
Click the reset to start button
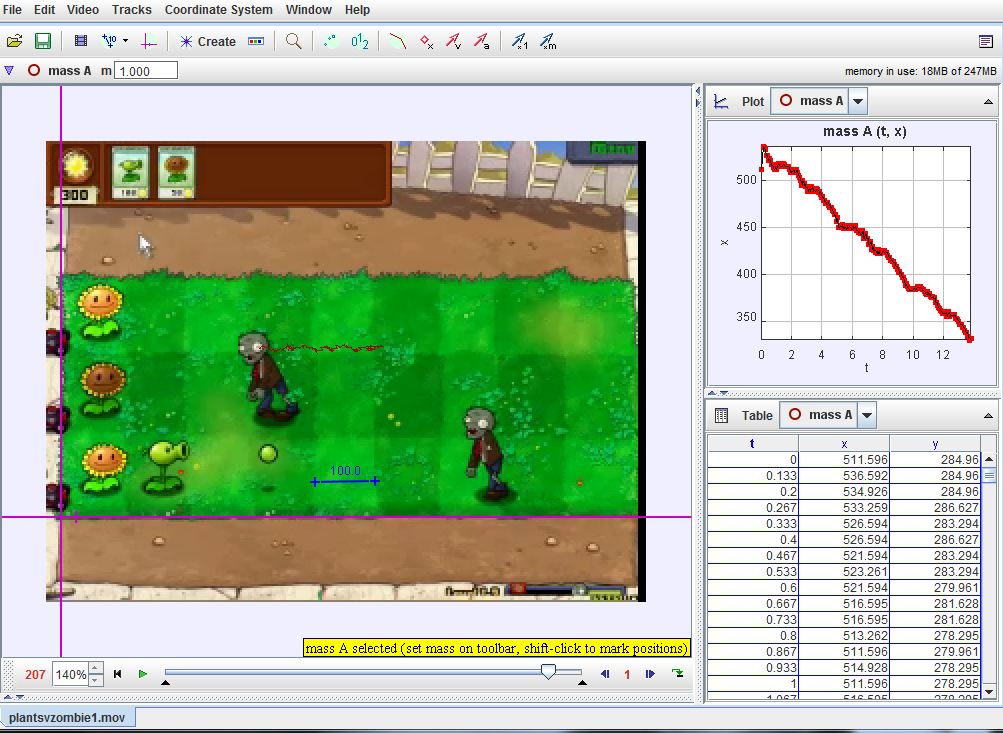click(x=118, y=674)
